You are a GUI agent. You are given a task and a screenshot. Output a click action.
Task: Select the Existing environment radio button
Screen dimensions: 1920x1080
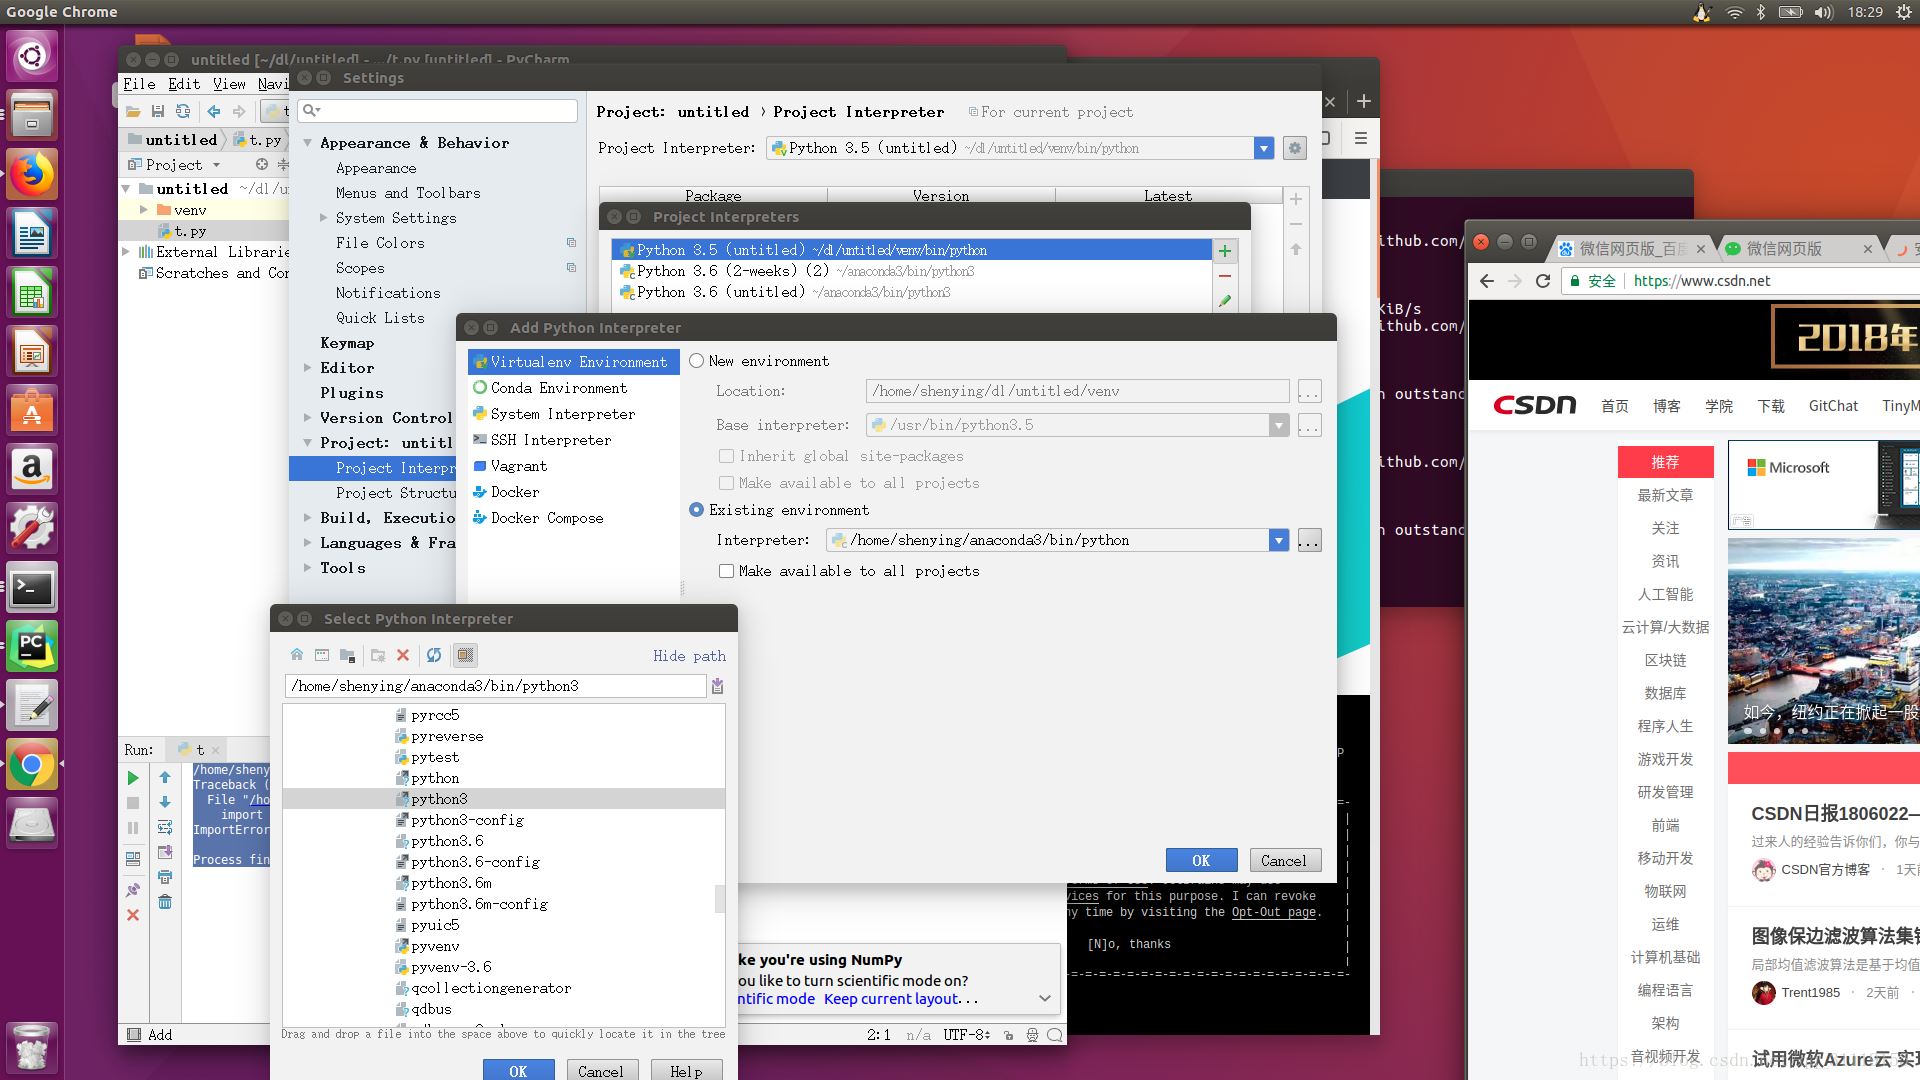click(697, 510)
